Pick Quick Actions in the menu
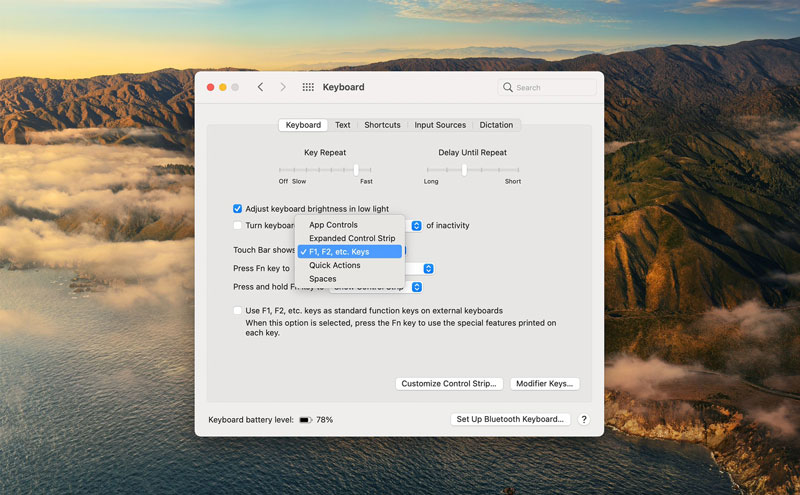 (x=334, y=265)
